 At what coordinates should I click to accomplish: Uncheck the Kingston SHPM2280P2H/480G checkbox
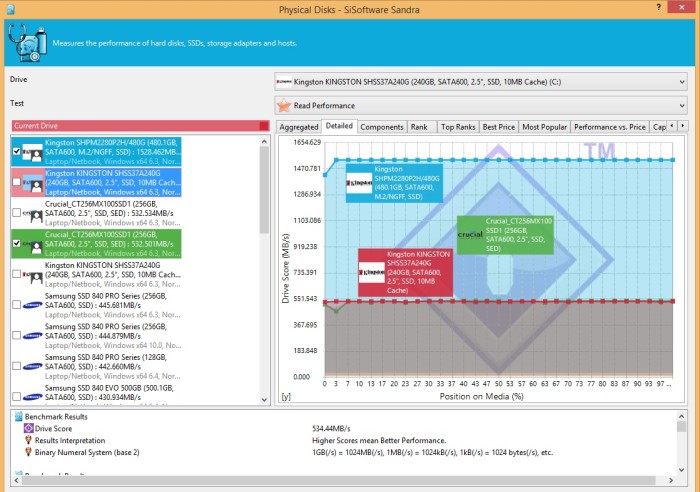coord(17,151)
